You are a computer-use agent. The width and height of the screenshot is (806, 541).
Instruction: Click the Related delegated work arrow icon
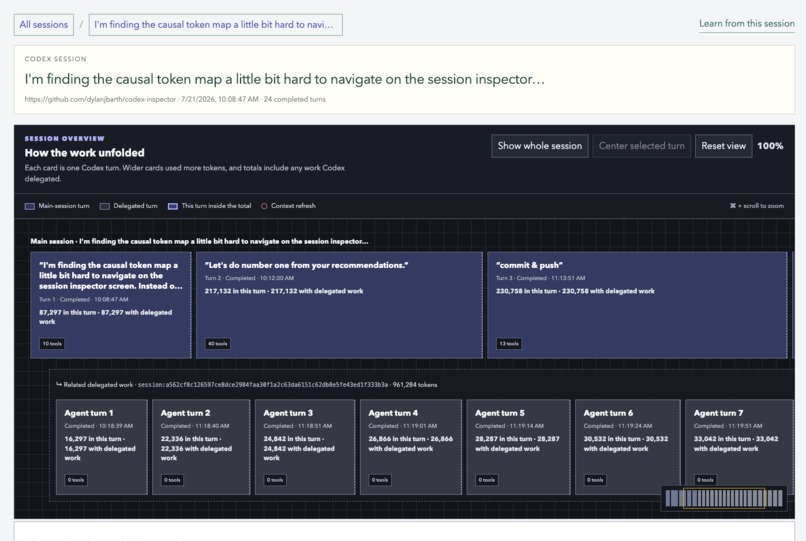click(59, 384)
